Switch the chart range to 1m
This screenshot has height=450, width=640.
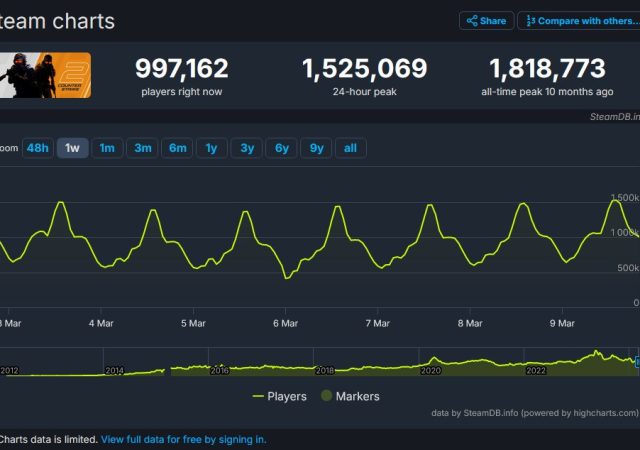[x=107, y=148]
